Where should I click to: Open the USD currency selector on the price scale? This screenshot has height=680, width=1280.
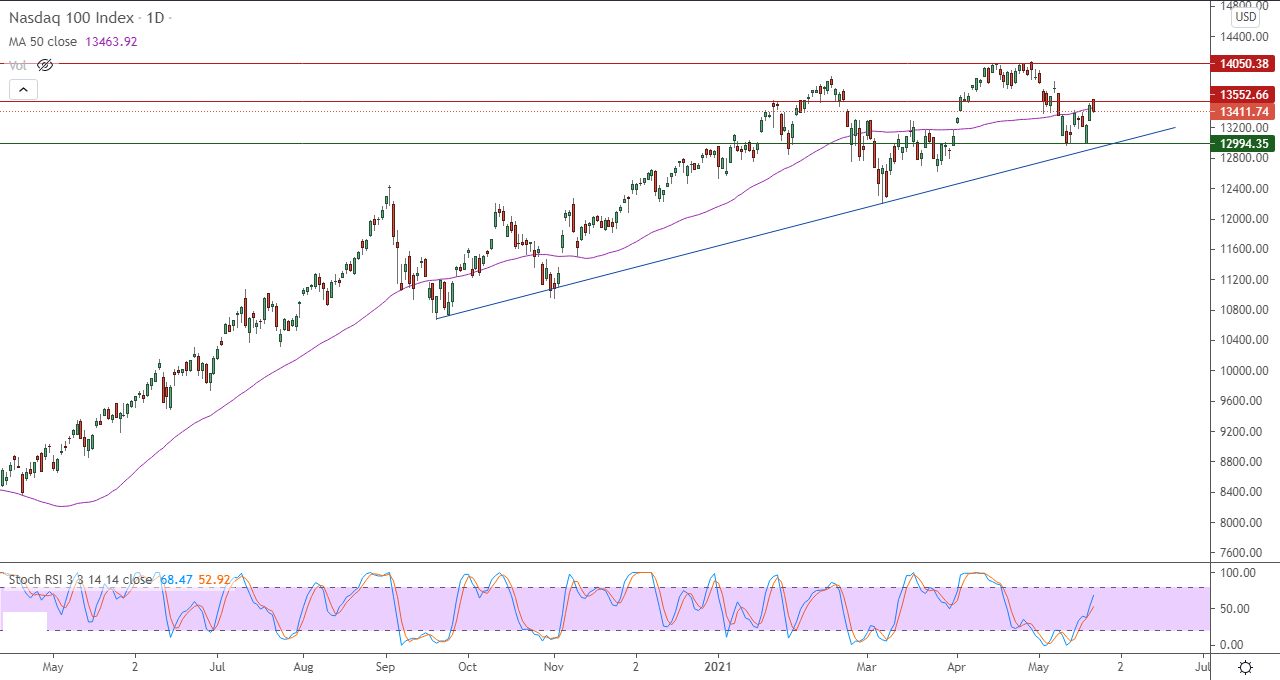[x=1245, y=17]
